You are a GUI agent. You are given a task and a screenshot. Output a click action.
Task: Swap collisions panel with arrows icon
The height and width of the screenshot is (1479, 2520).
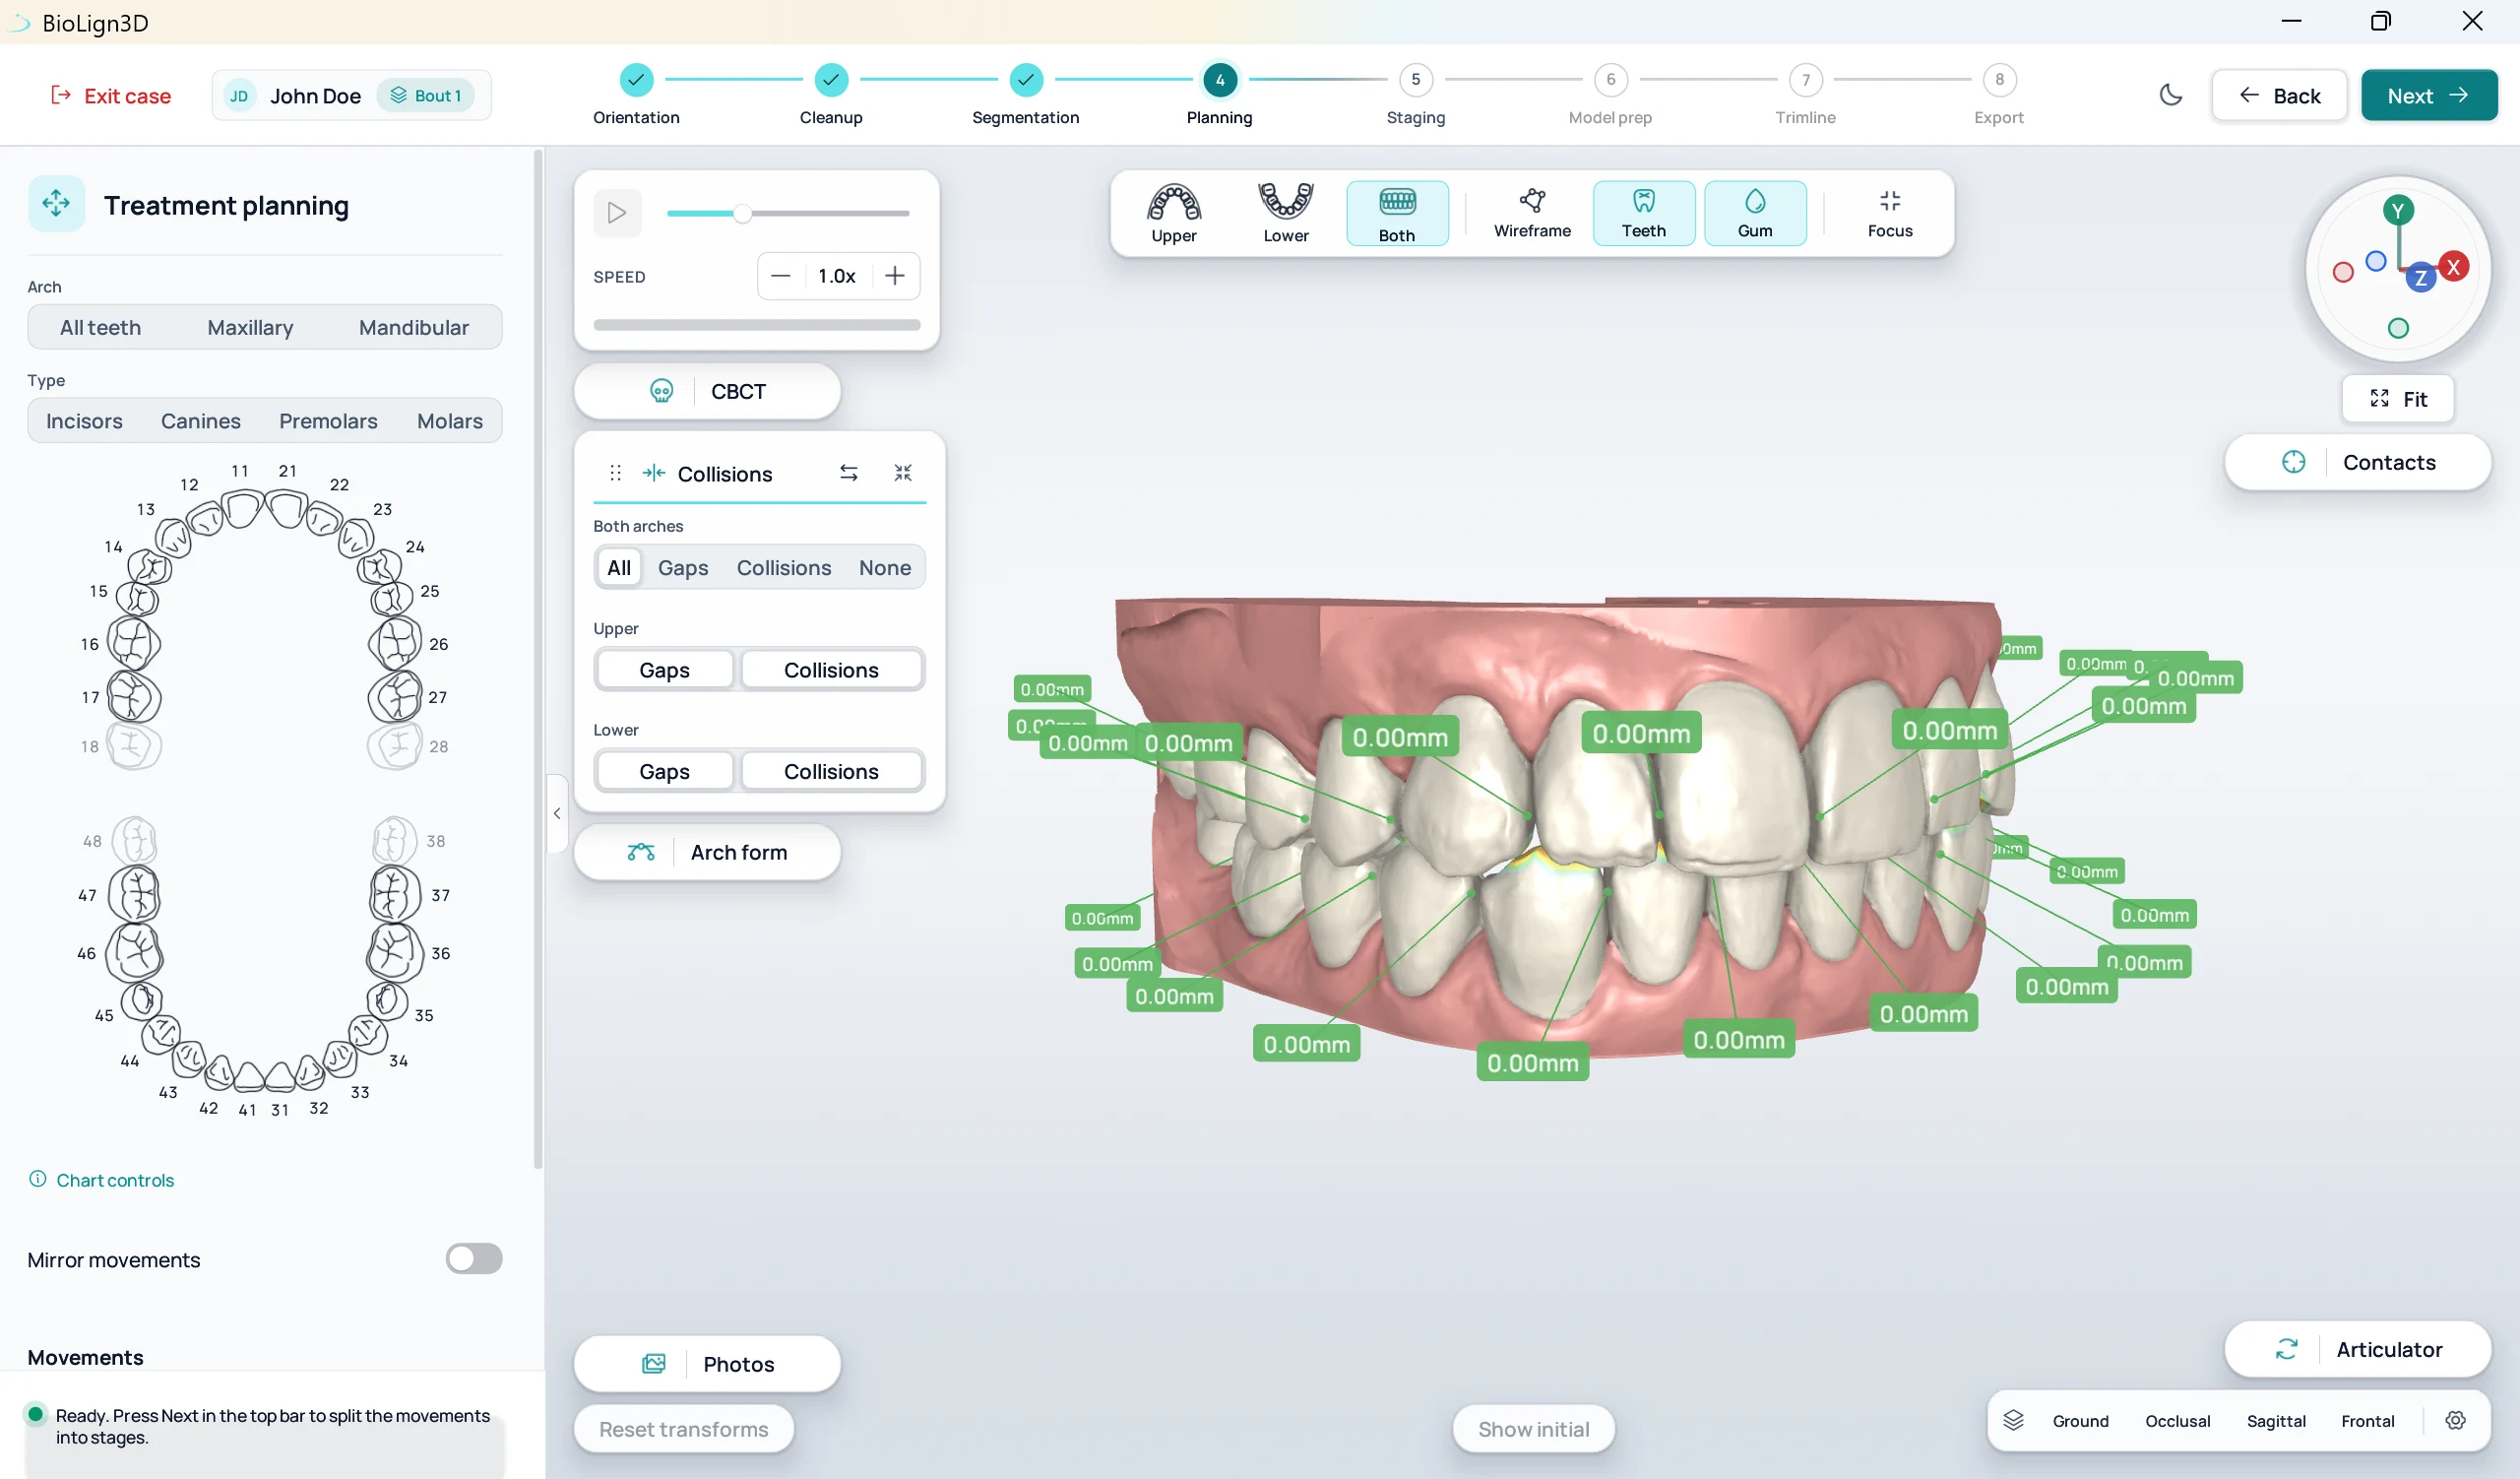pos(848,473)
